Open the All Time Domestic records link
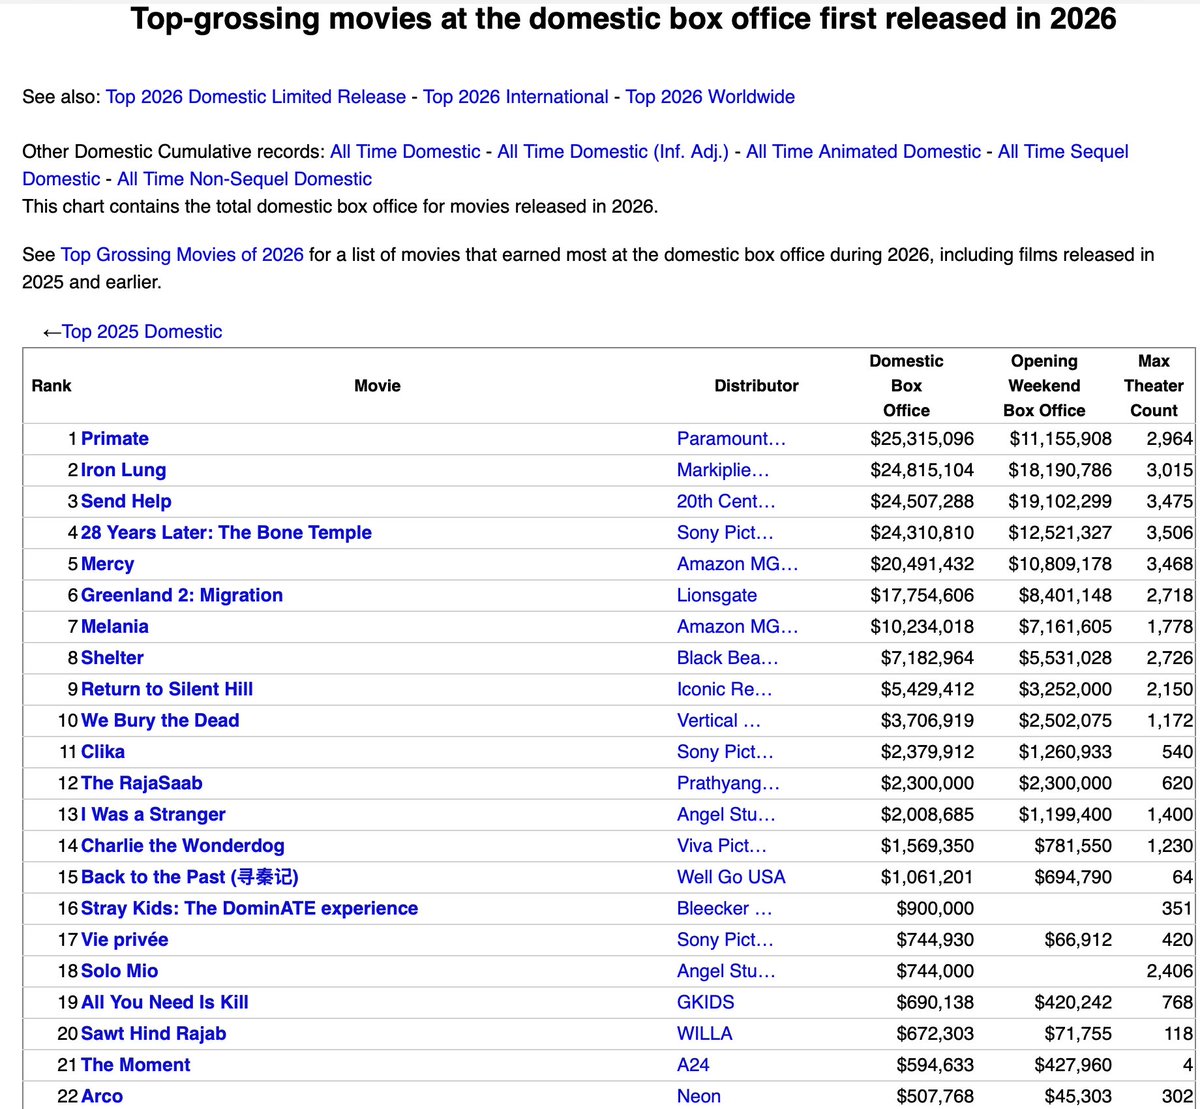This screenshot has height=1109, width=1200. pyautogui.click(x=405, y=152)
